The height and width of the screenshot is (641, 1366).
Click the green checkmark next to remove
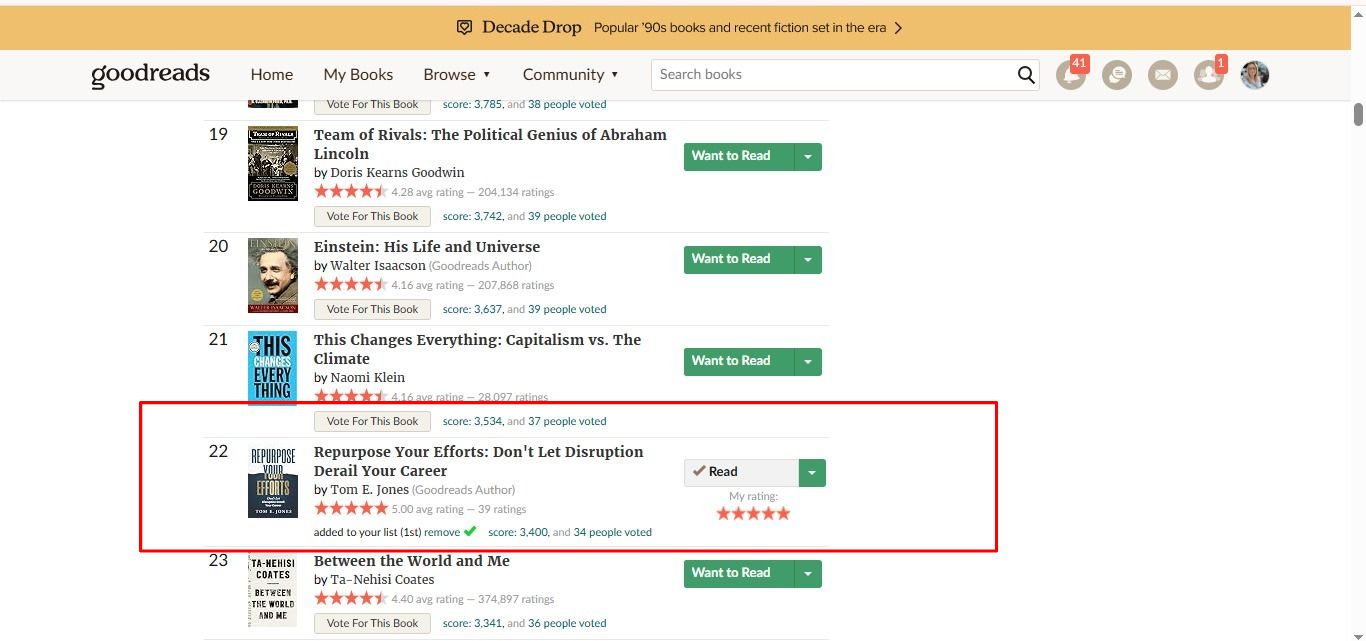(470, 531)
